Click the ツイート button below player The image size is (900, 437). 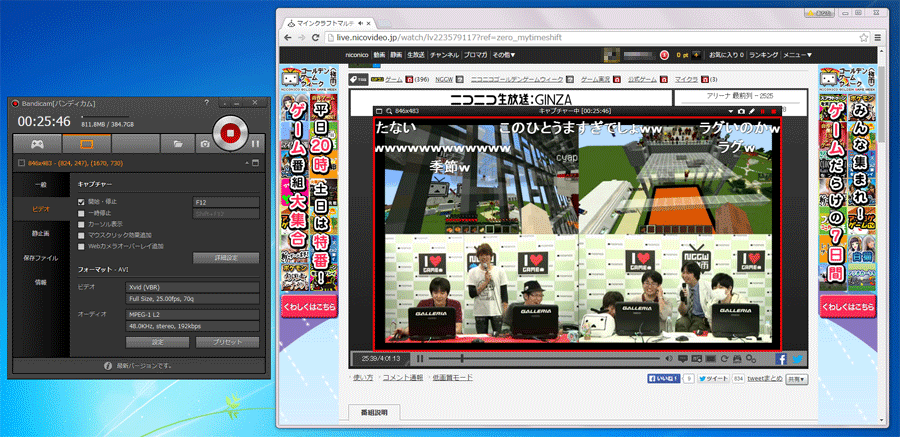(713, 379)
